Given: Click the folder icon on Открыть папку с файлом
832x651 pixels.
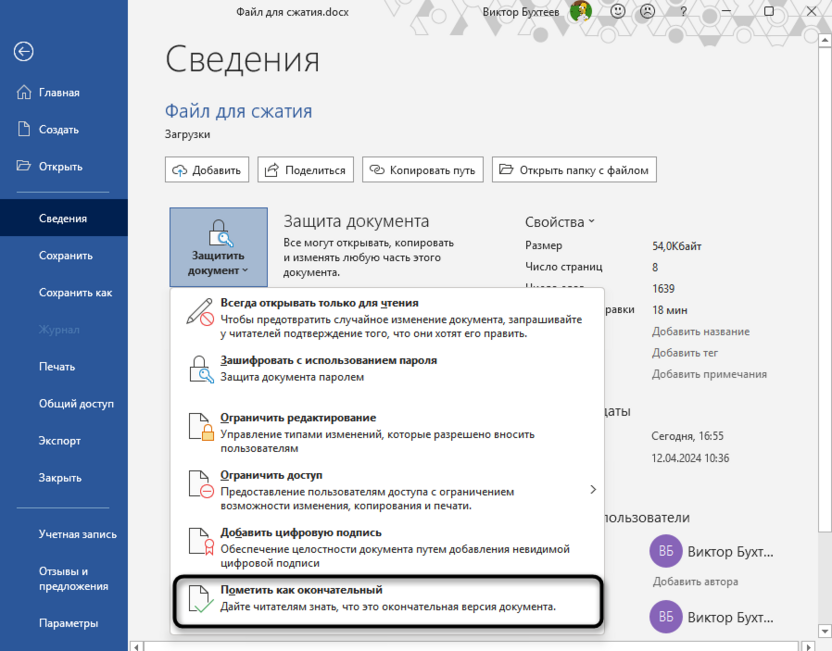Looking at the screenshot, I should (507, 169).
